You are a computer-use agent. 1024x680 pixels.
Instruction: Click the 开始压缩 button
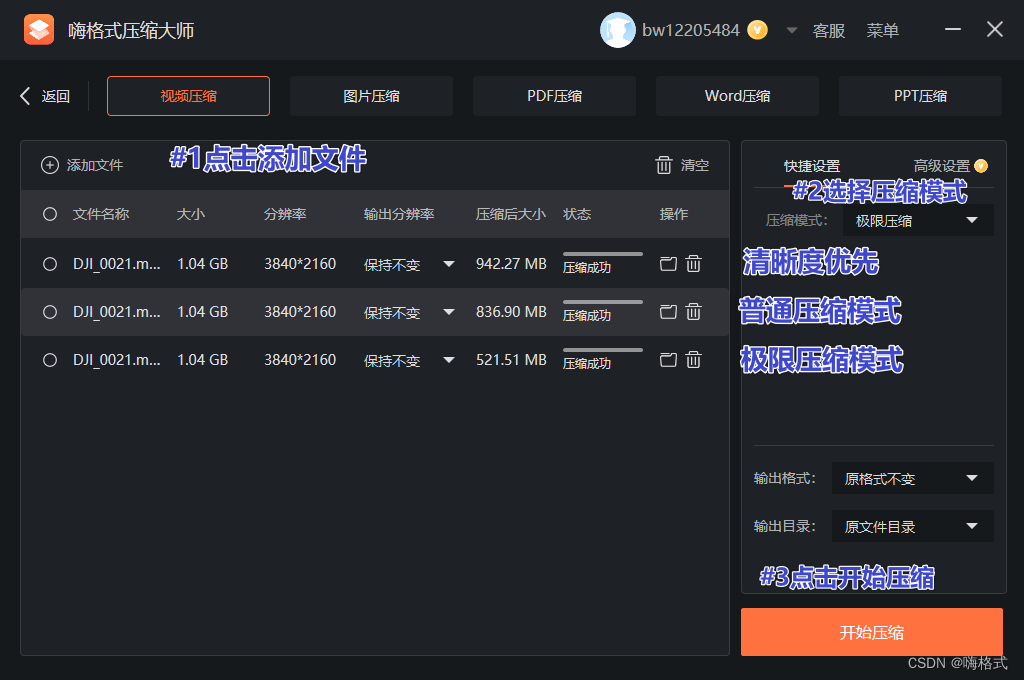click(x=872, y=632)
